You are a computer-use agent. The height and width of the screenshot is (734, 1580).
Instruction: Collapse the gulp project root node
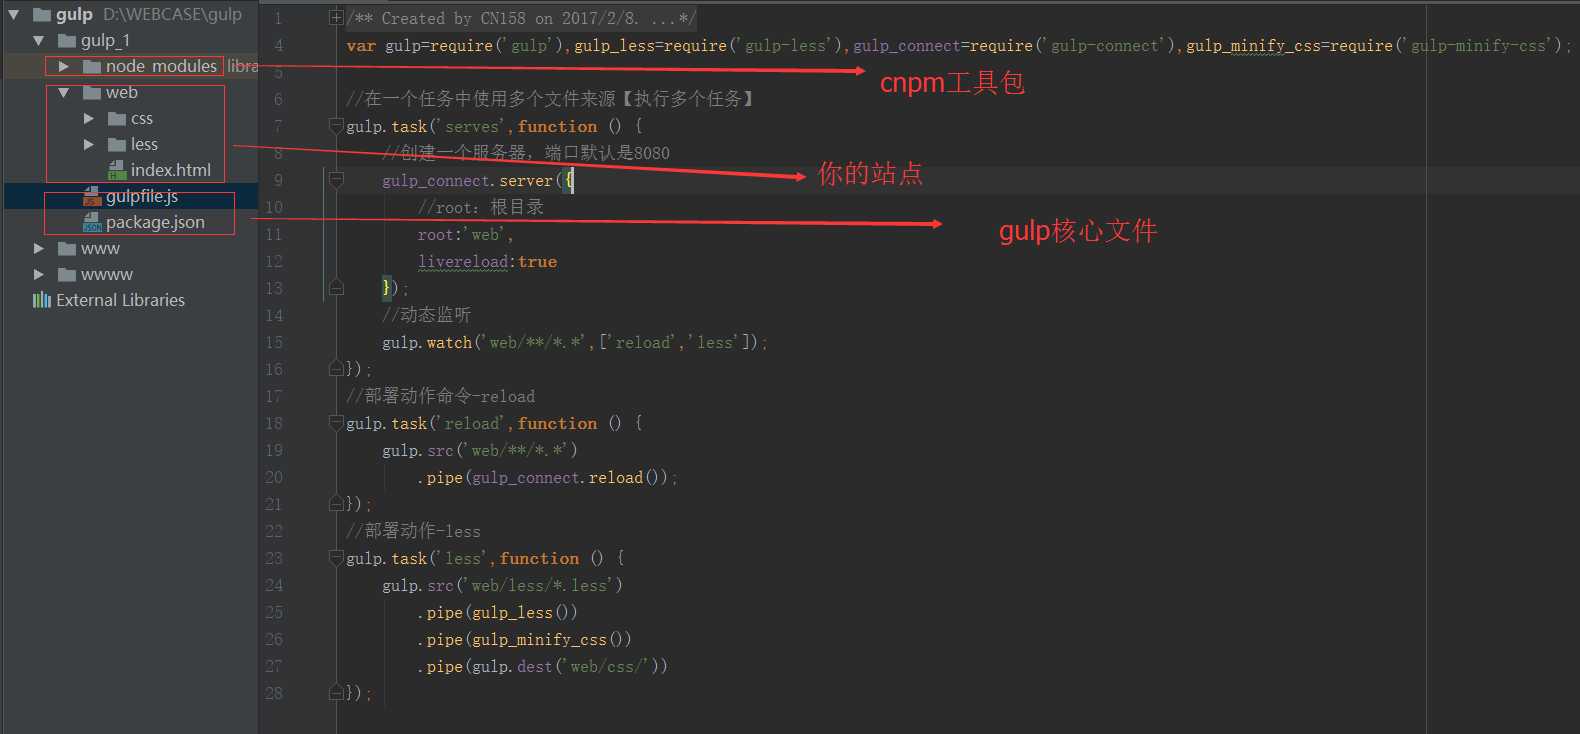(x=14, y=15)
